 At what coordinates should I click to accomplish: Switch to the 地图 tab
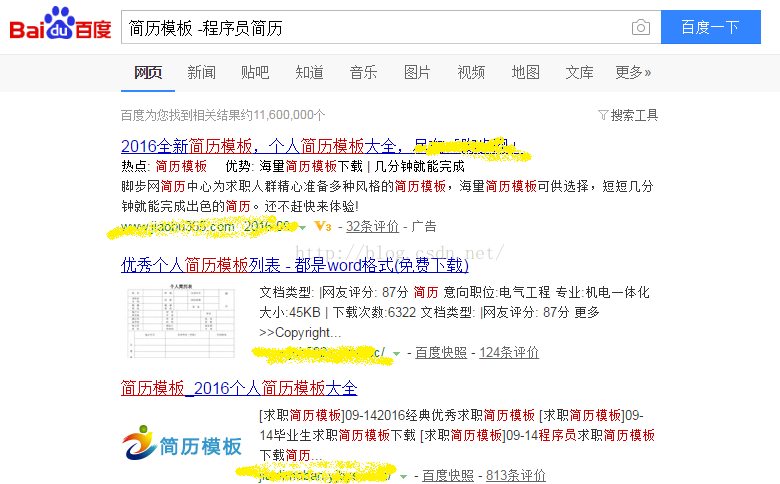[525, 73]
